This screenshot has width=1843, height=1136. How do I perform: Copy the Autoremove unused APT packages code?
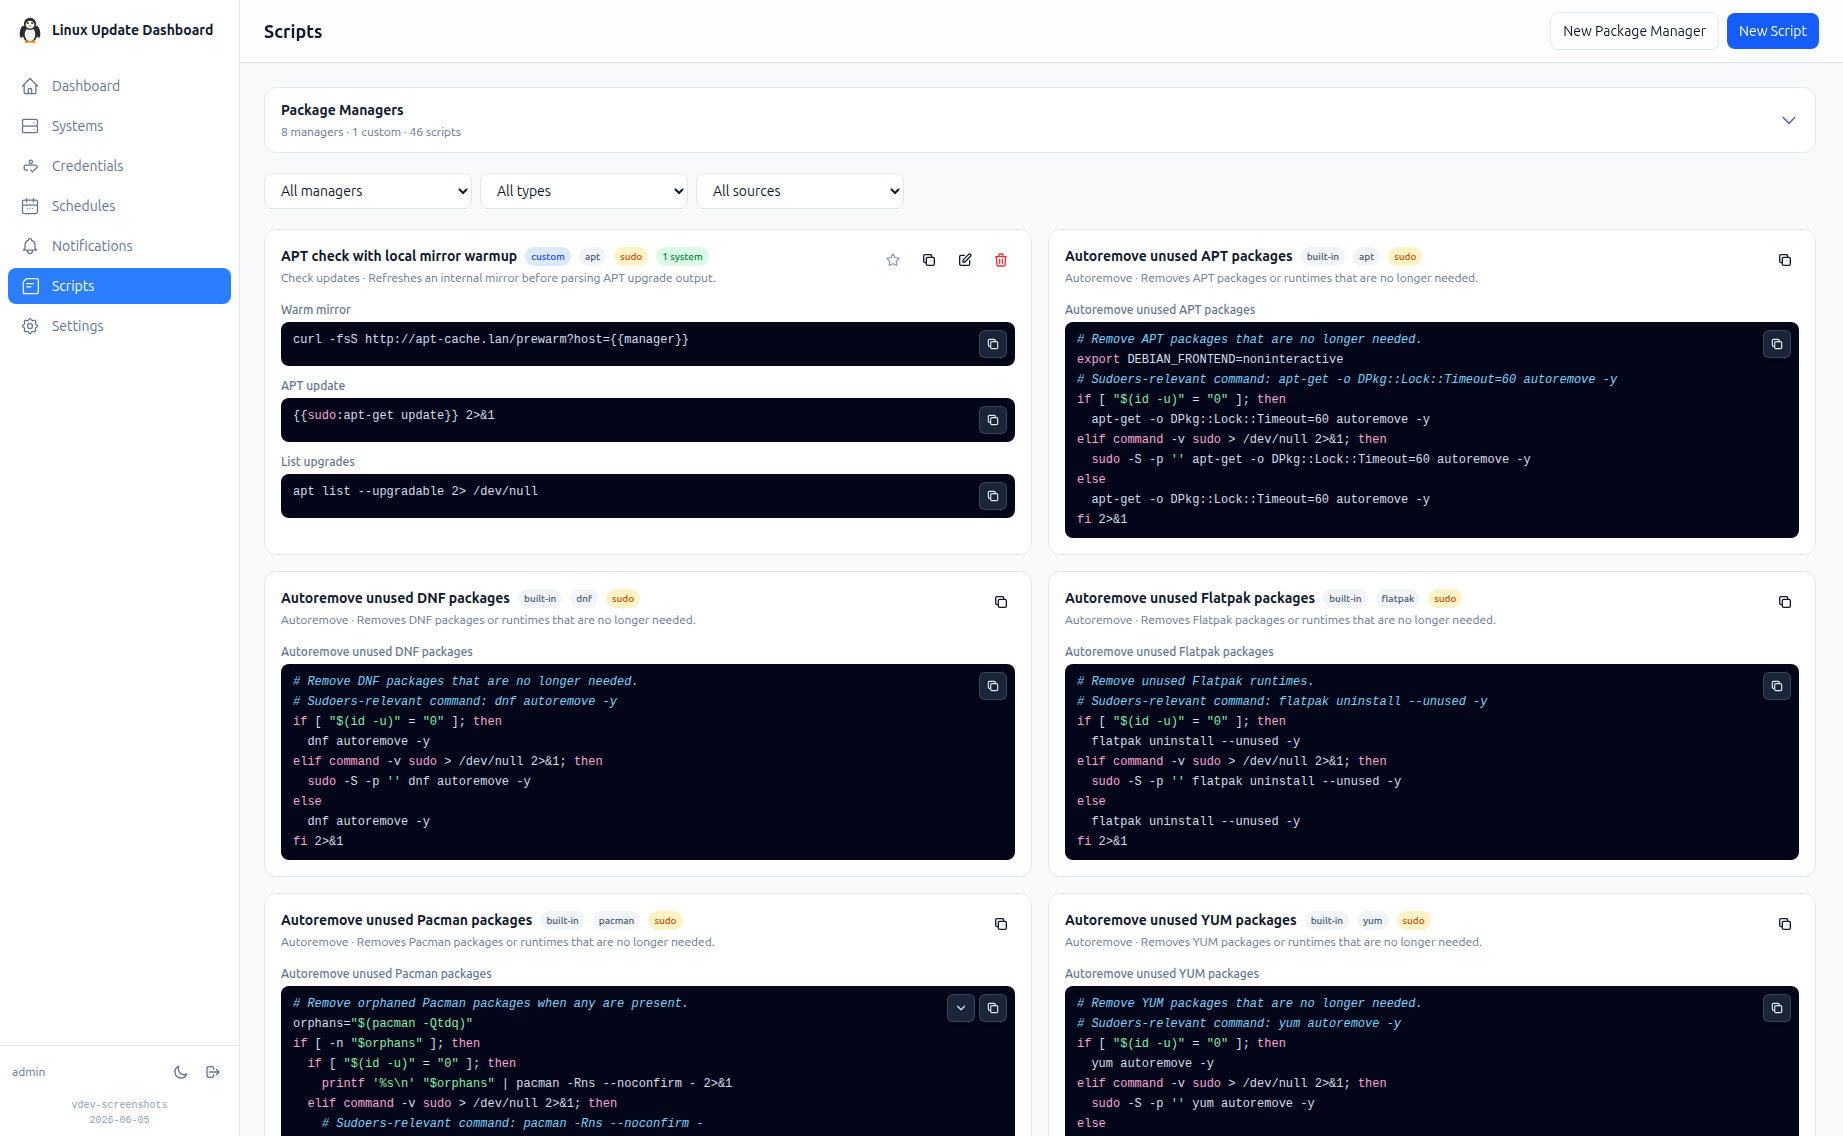pyautogui.click(x=1777, y=344)
